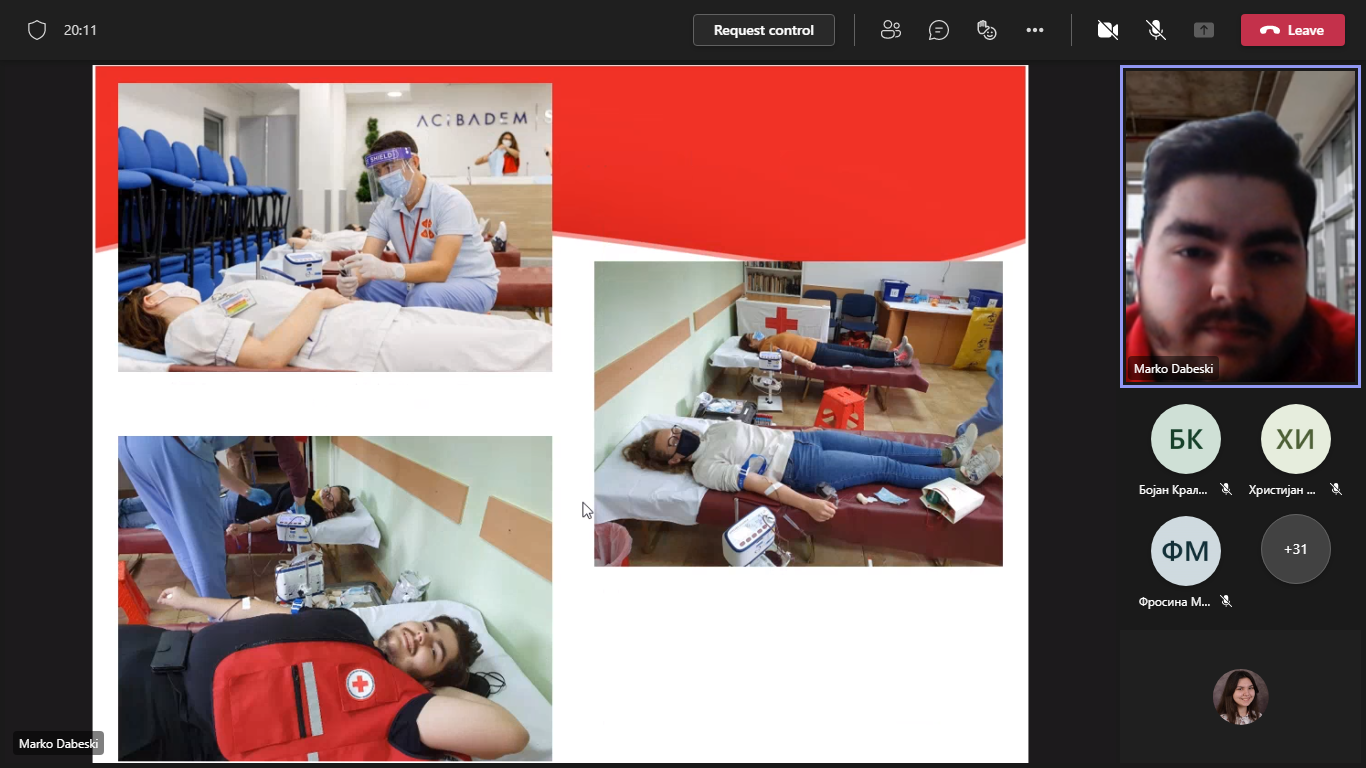Open the participants panel

[890, 30]
